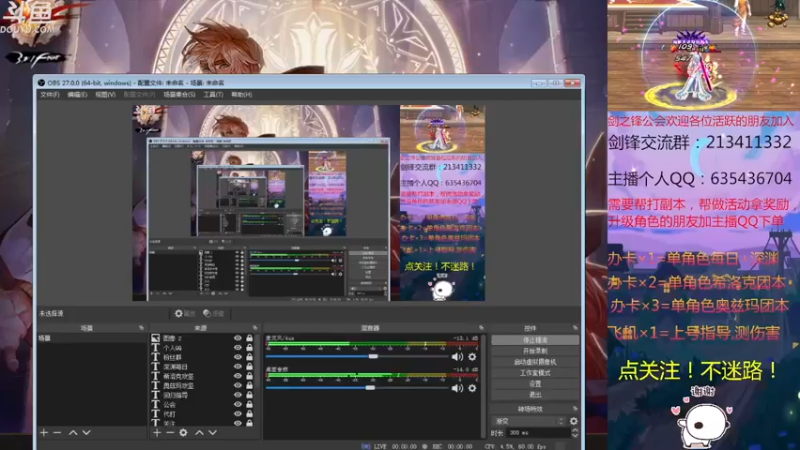Remove selected scene with minus icon

(x=57, y=433)
